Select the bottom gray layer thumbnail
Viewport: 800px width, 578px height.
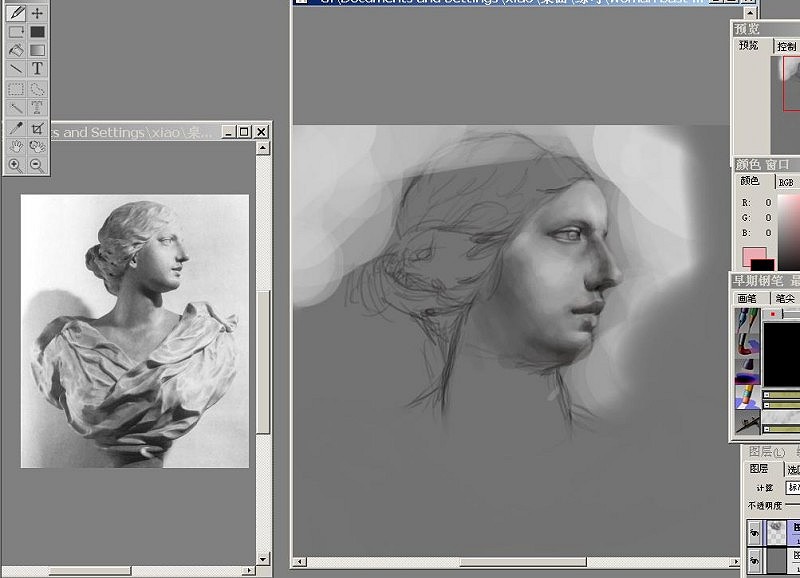click(777, 561)
